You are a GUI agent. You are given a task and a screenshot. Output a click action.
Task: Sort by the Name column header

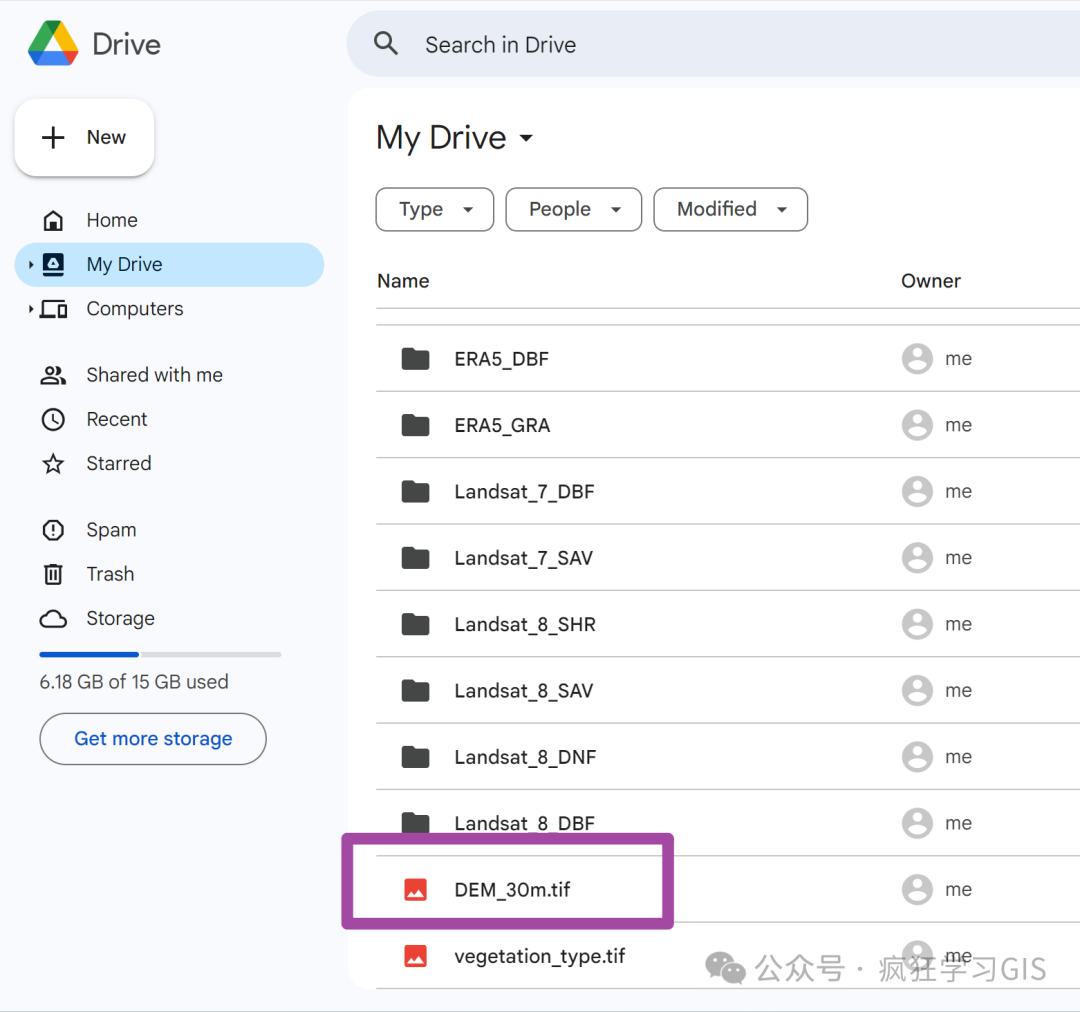pos(403,281)
